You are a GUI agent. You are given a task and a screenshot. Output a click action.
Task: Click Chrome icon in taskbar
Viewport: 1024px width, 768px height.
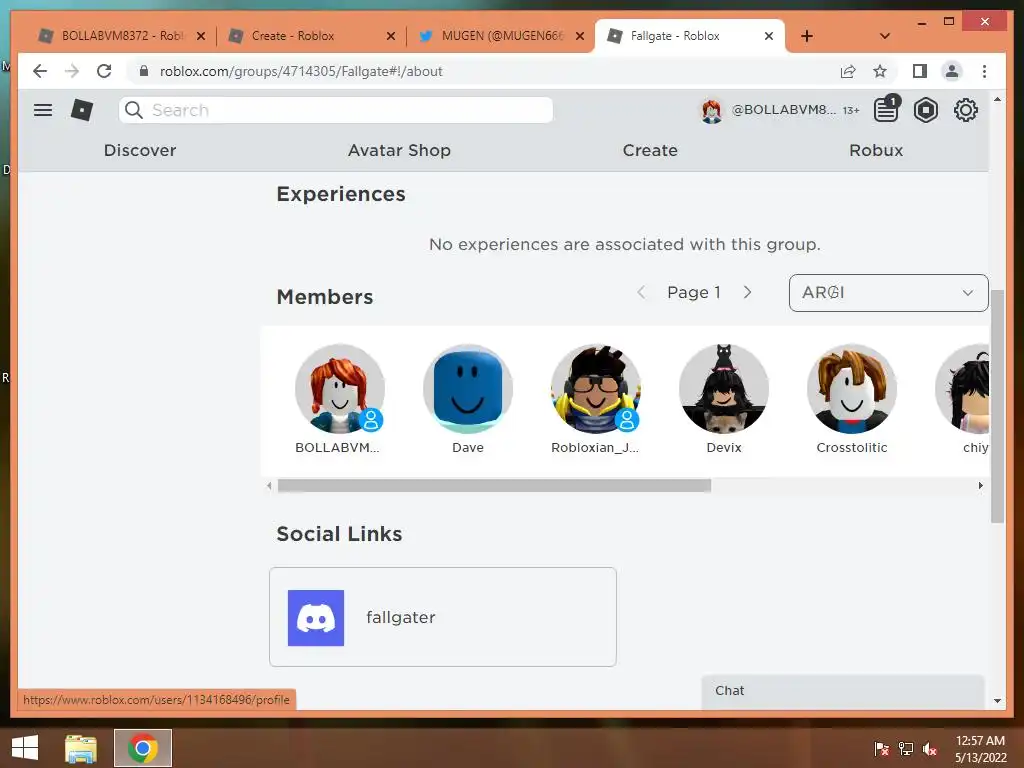[143, 748]
